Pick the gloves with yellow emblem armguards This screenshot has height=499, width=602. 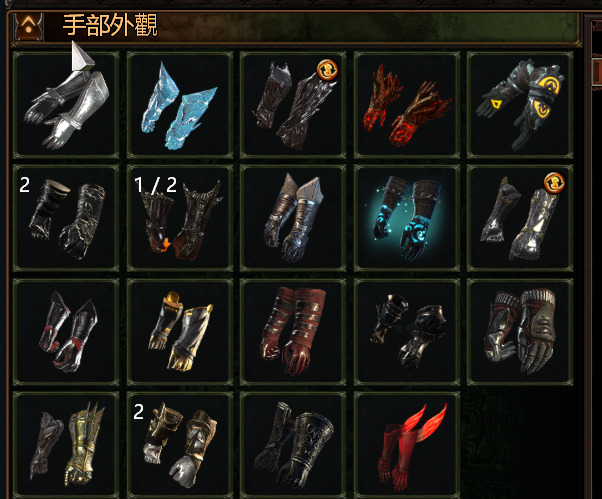(x=520, y=105)
